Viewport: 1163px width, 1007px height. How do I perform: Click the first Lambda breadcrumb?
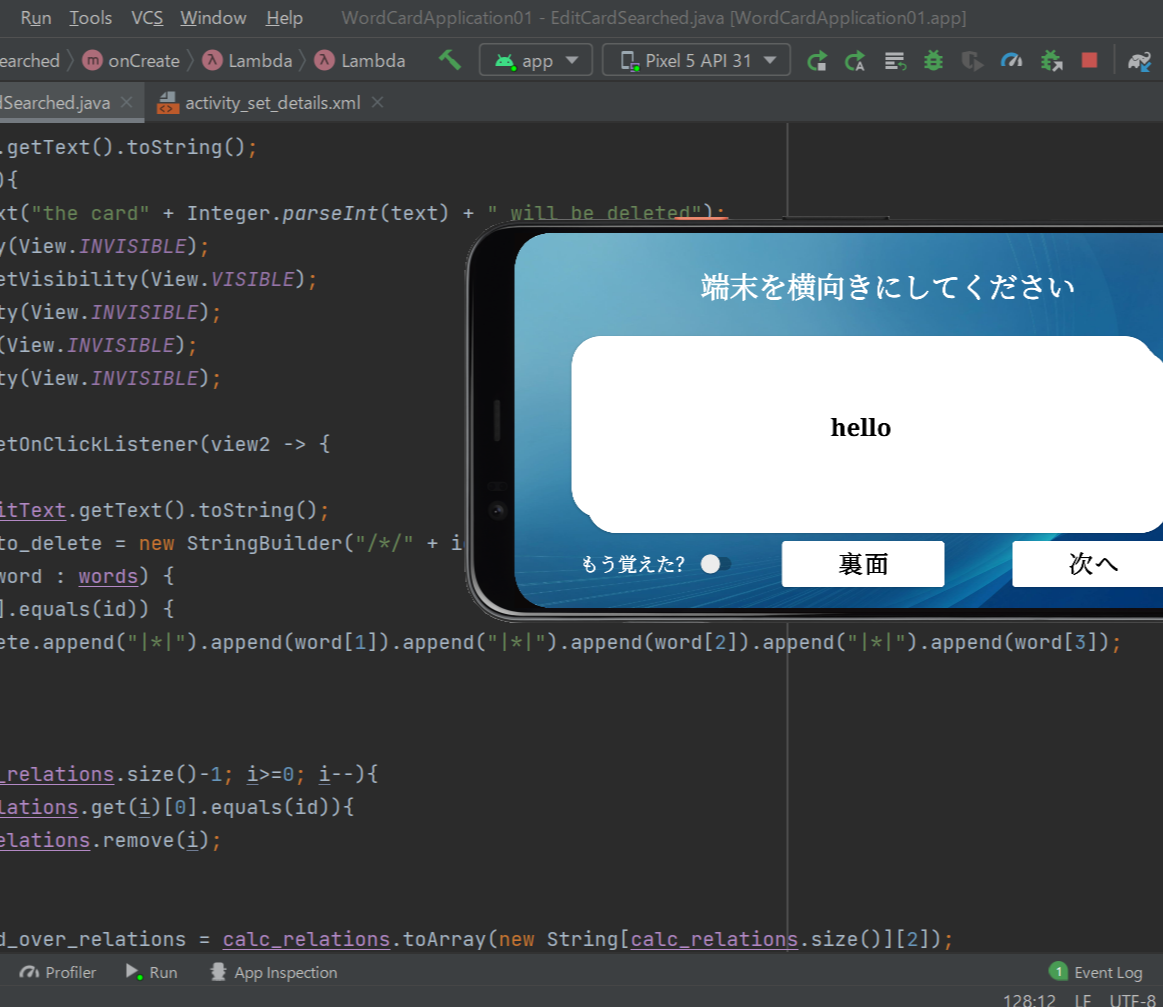[248, 61]
